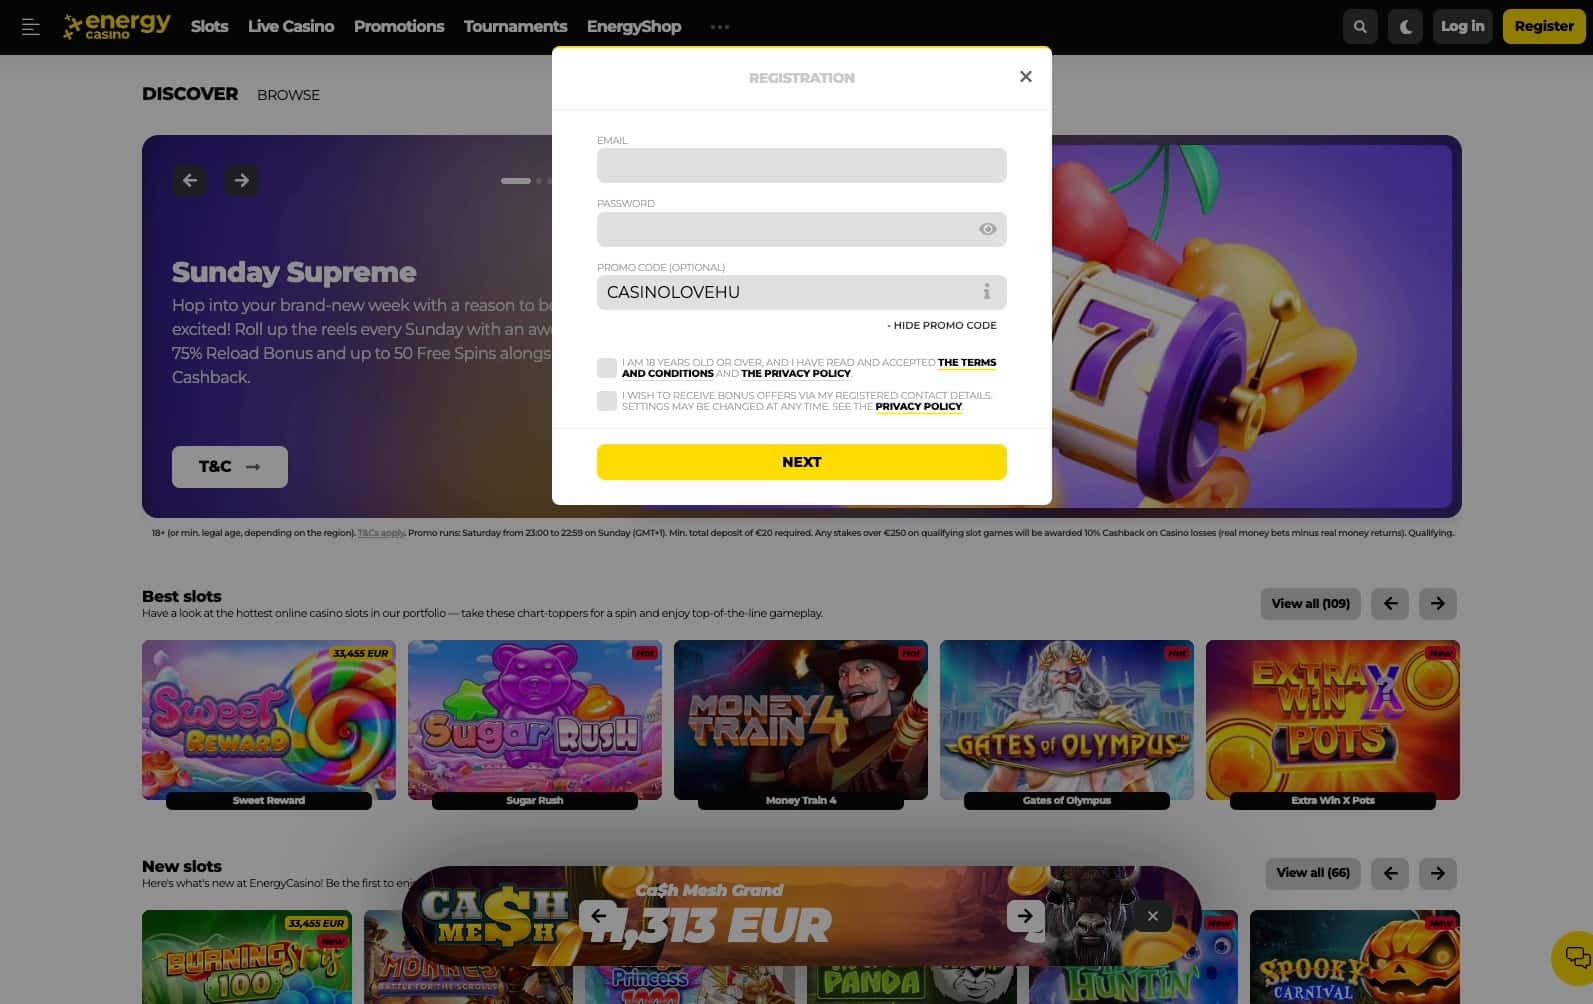Open Slots menu item
The image size is (1593, 1004).
coord(210,26)
